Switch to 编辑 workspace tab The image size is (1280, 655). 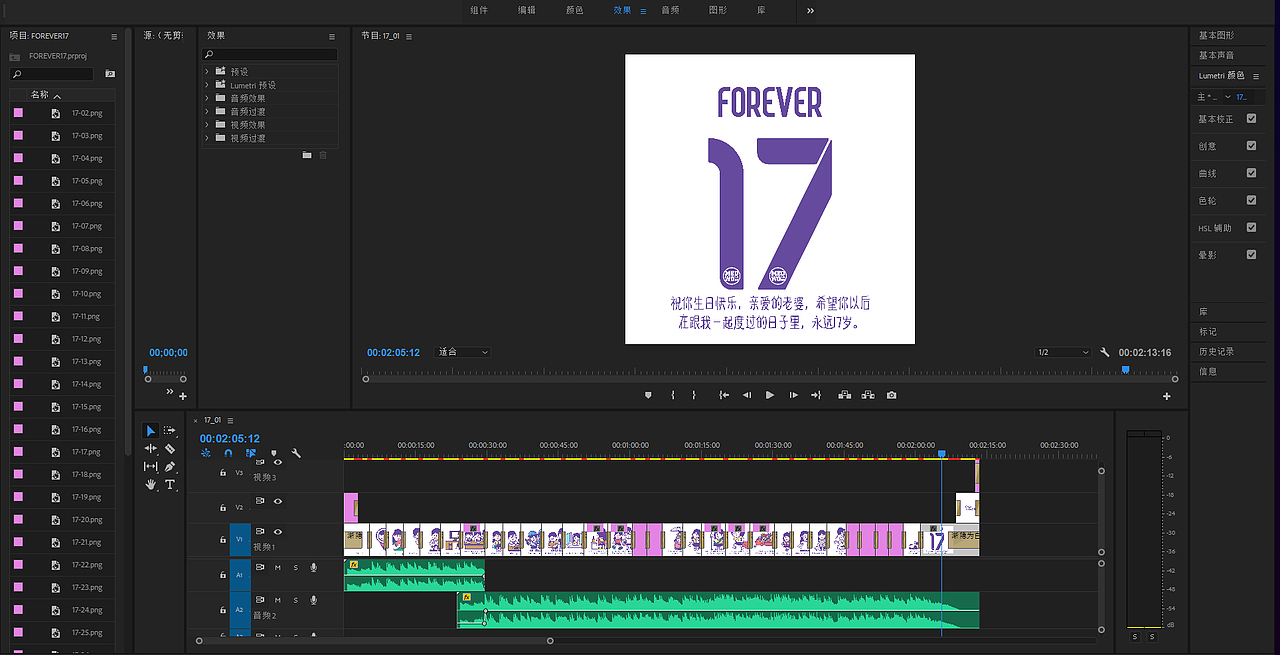click(526, 10)
